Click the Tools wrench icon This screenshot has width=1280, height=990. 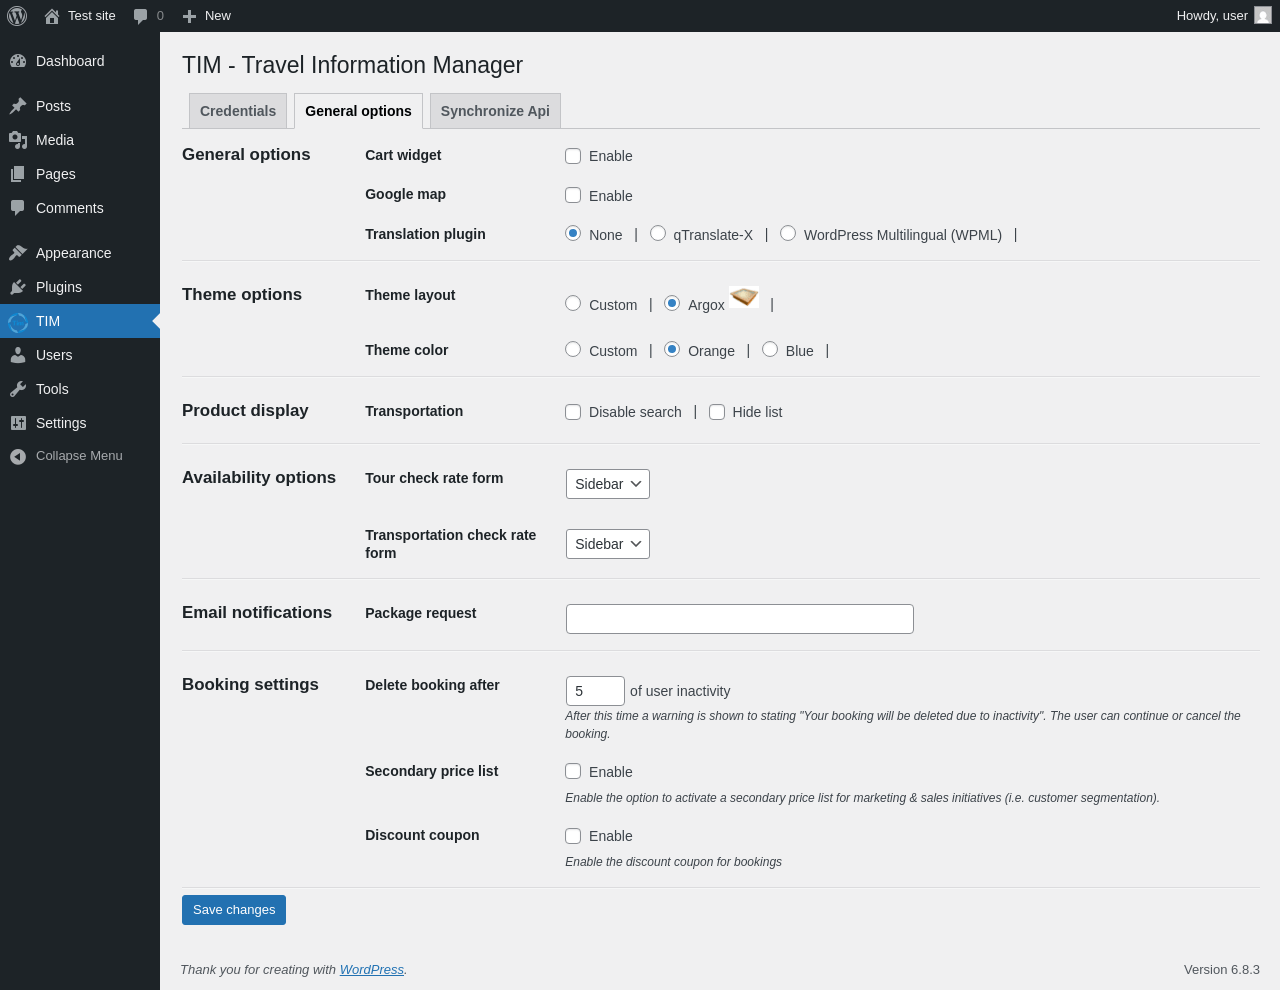coord(18,389)
